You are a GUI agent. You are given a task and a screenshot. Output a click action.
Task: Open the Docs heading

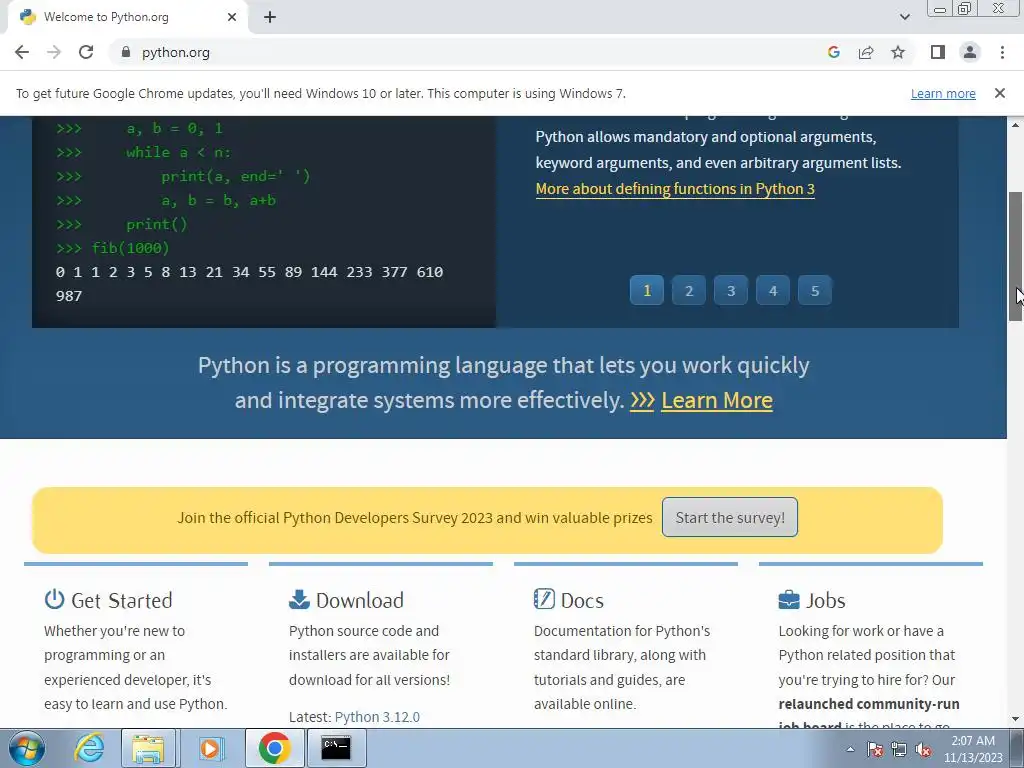[582, 600]
